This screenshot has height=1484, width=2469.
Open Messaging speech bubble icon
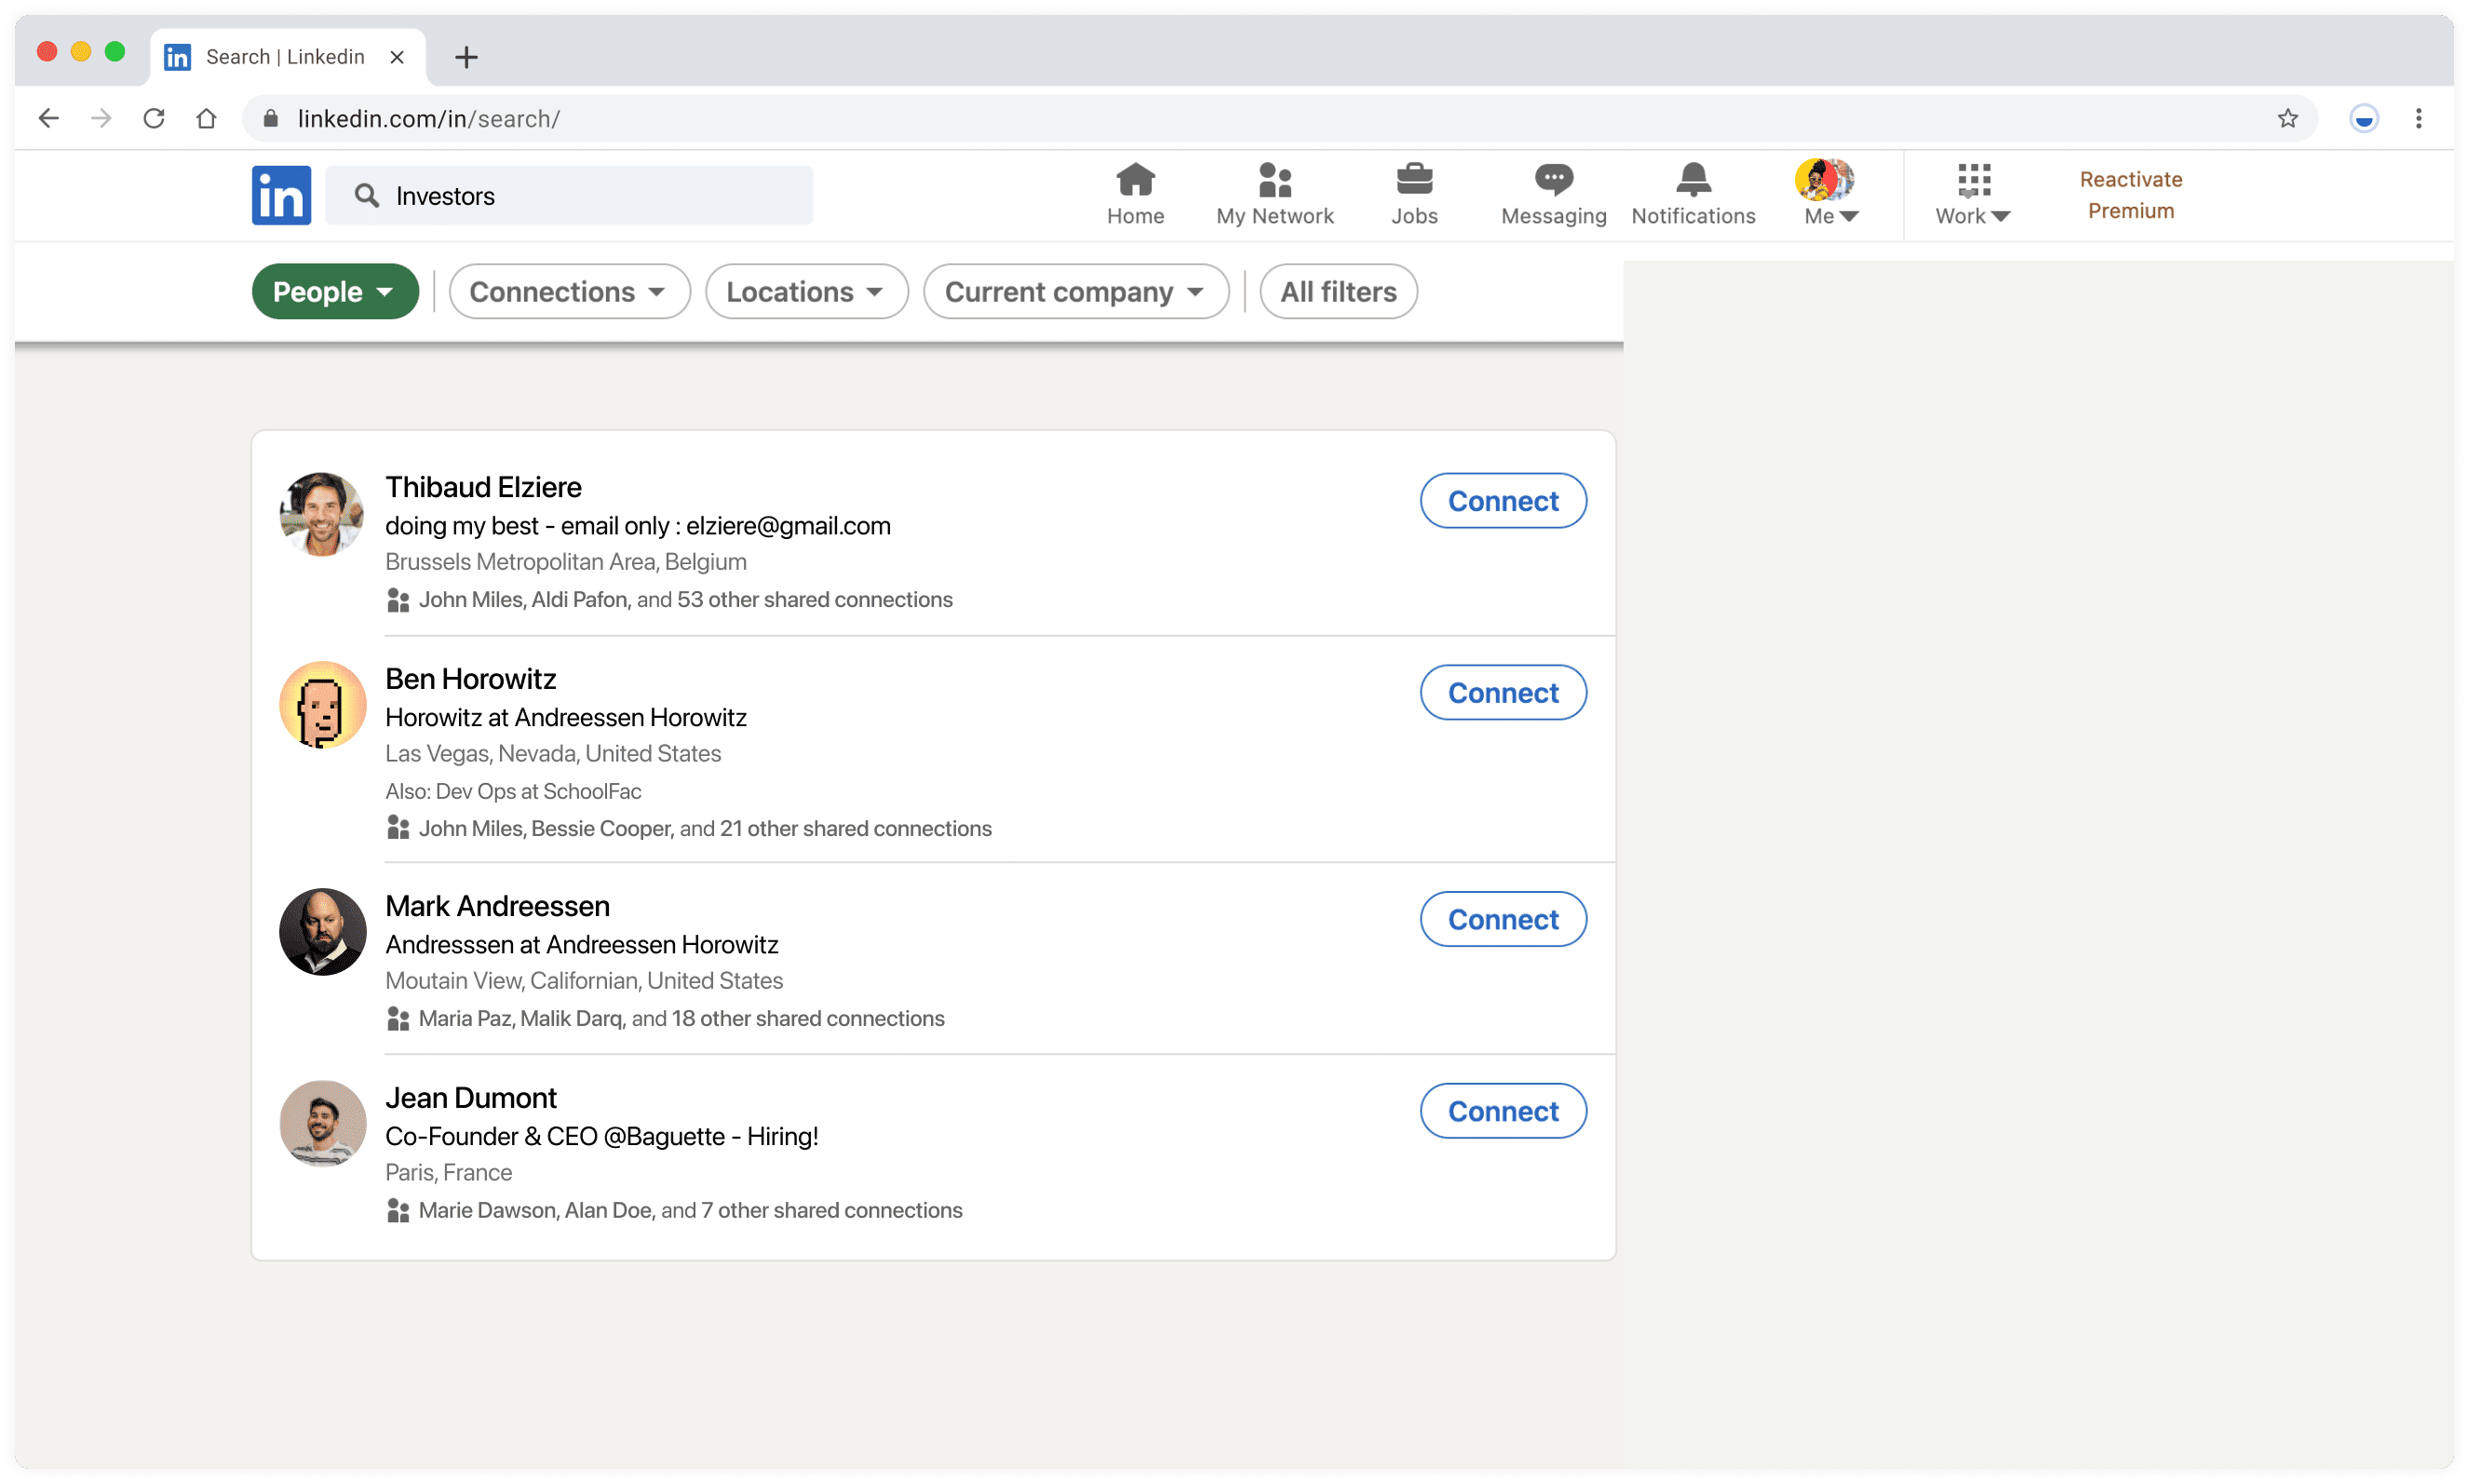click(x=1553, y=180)
